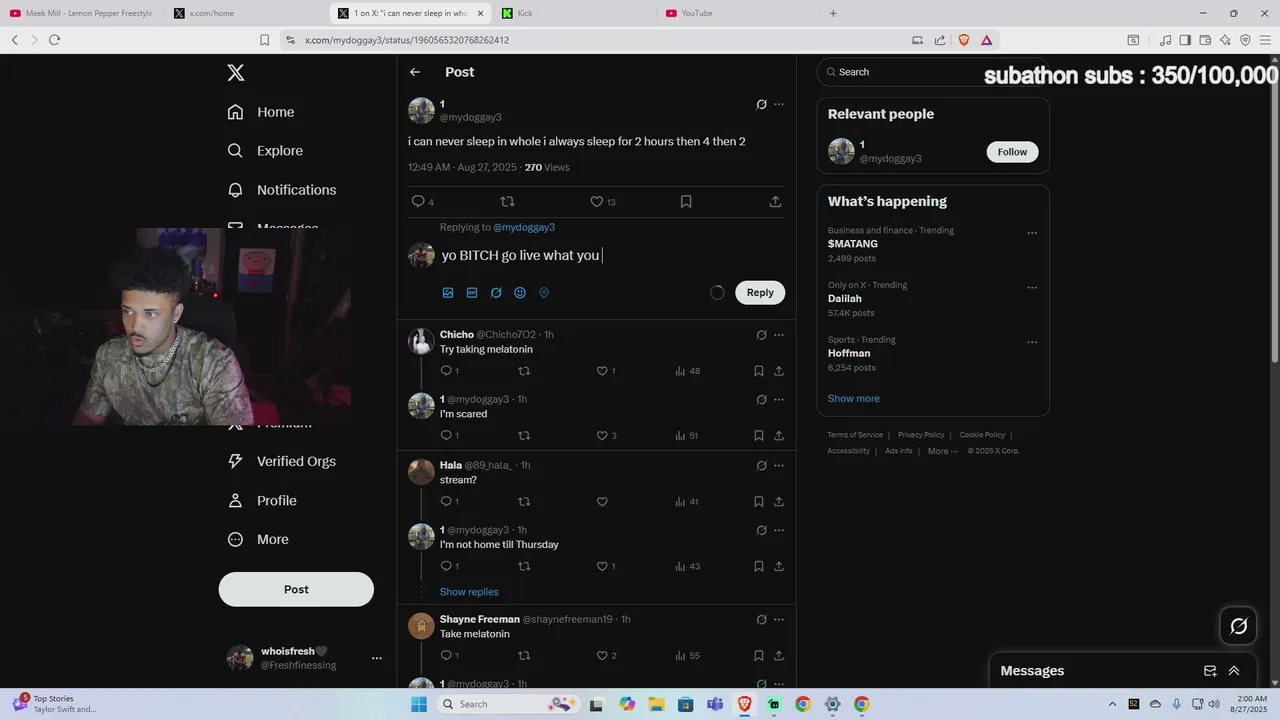Screen dimensions: 1280x720
Task: Open the emoji picker in reply composer
Action: (x=520, y=293)
